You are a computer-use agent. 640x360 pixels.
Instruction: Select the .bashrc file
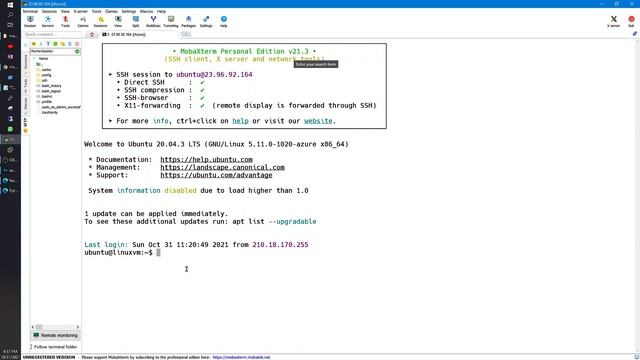47,96
